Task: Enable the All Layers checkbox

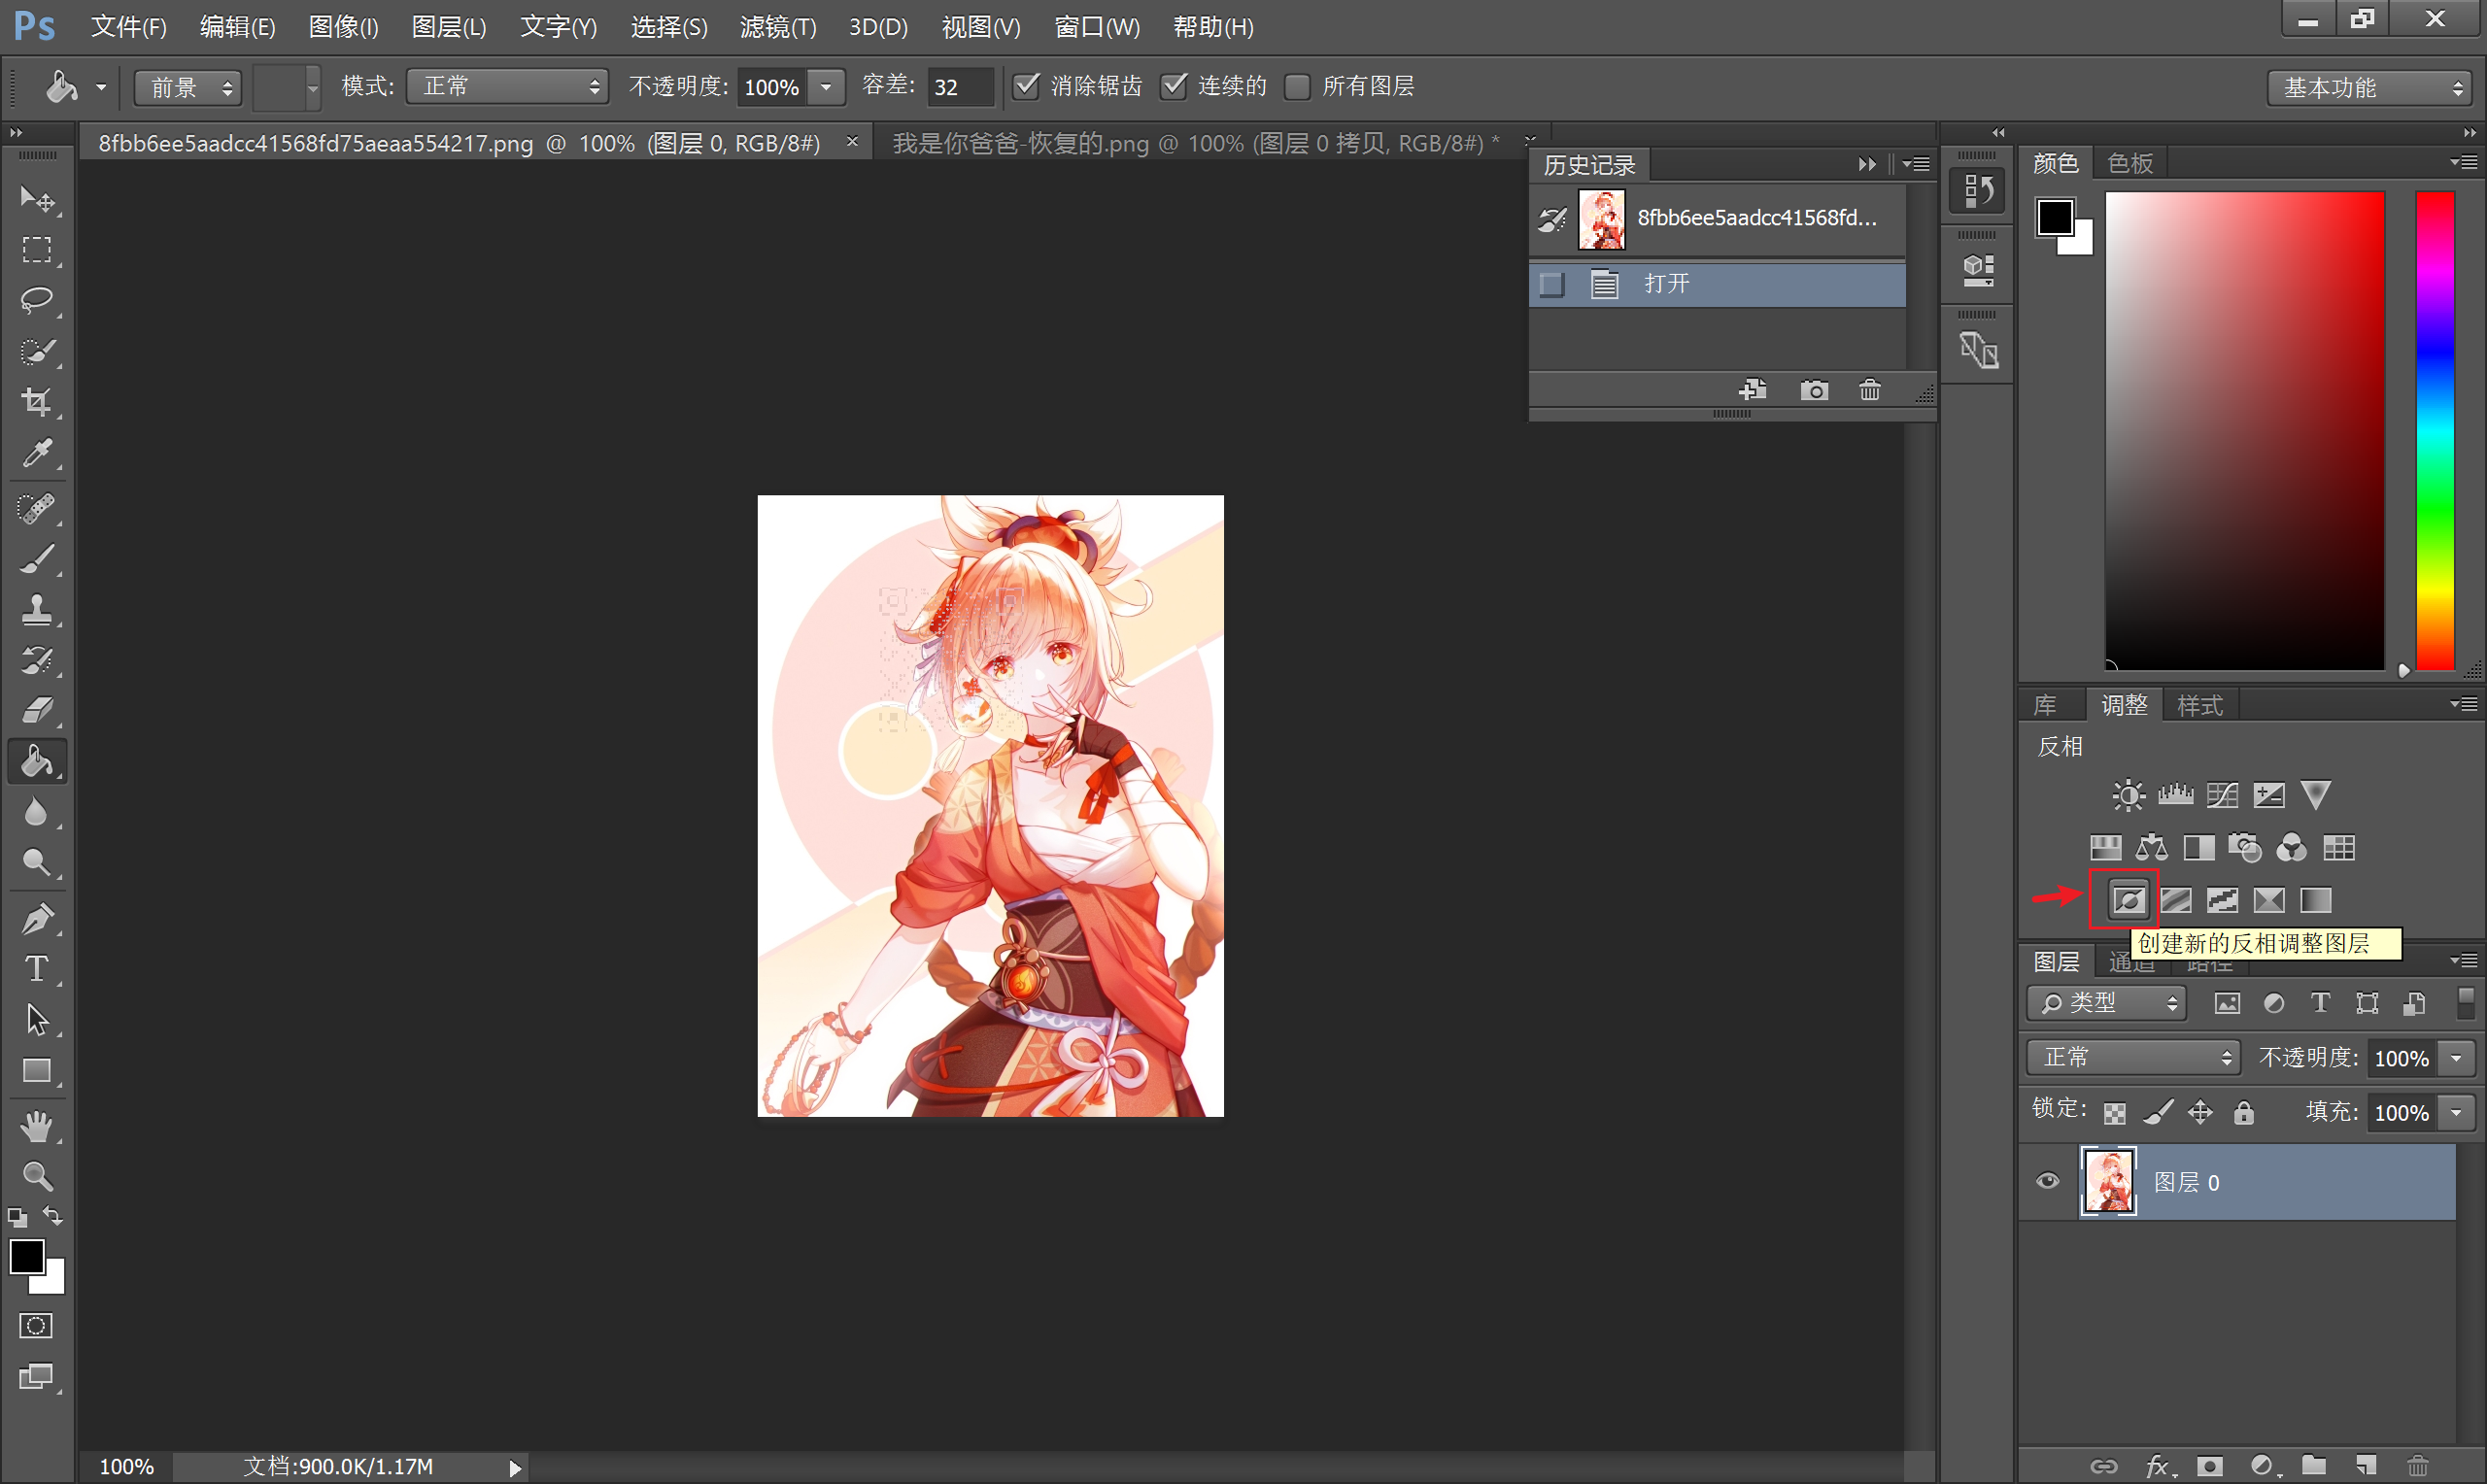Action: 1297,86
